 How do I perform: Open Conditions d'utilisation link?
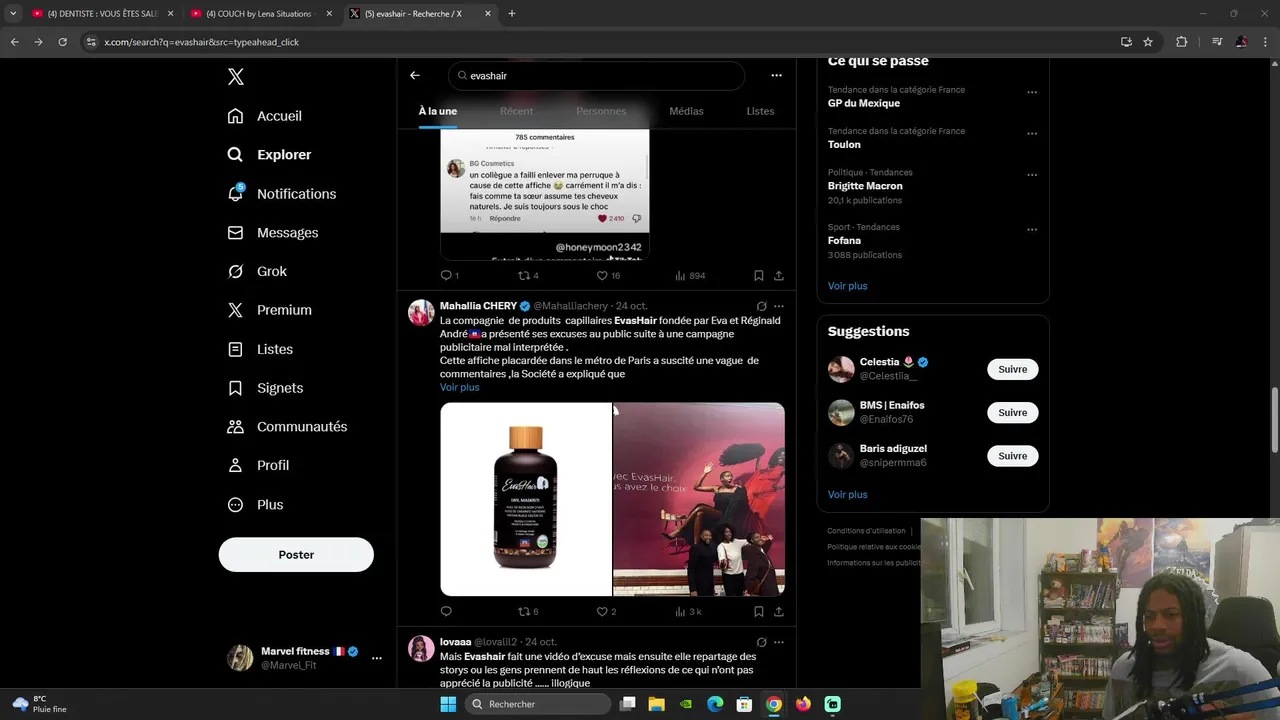[x=866, y=531]
